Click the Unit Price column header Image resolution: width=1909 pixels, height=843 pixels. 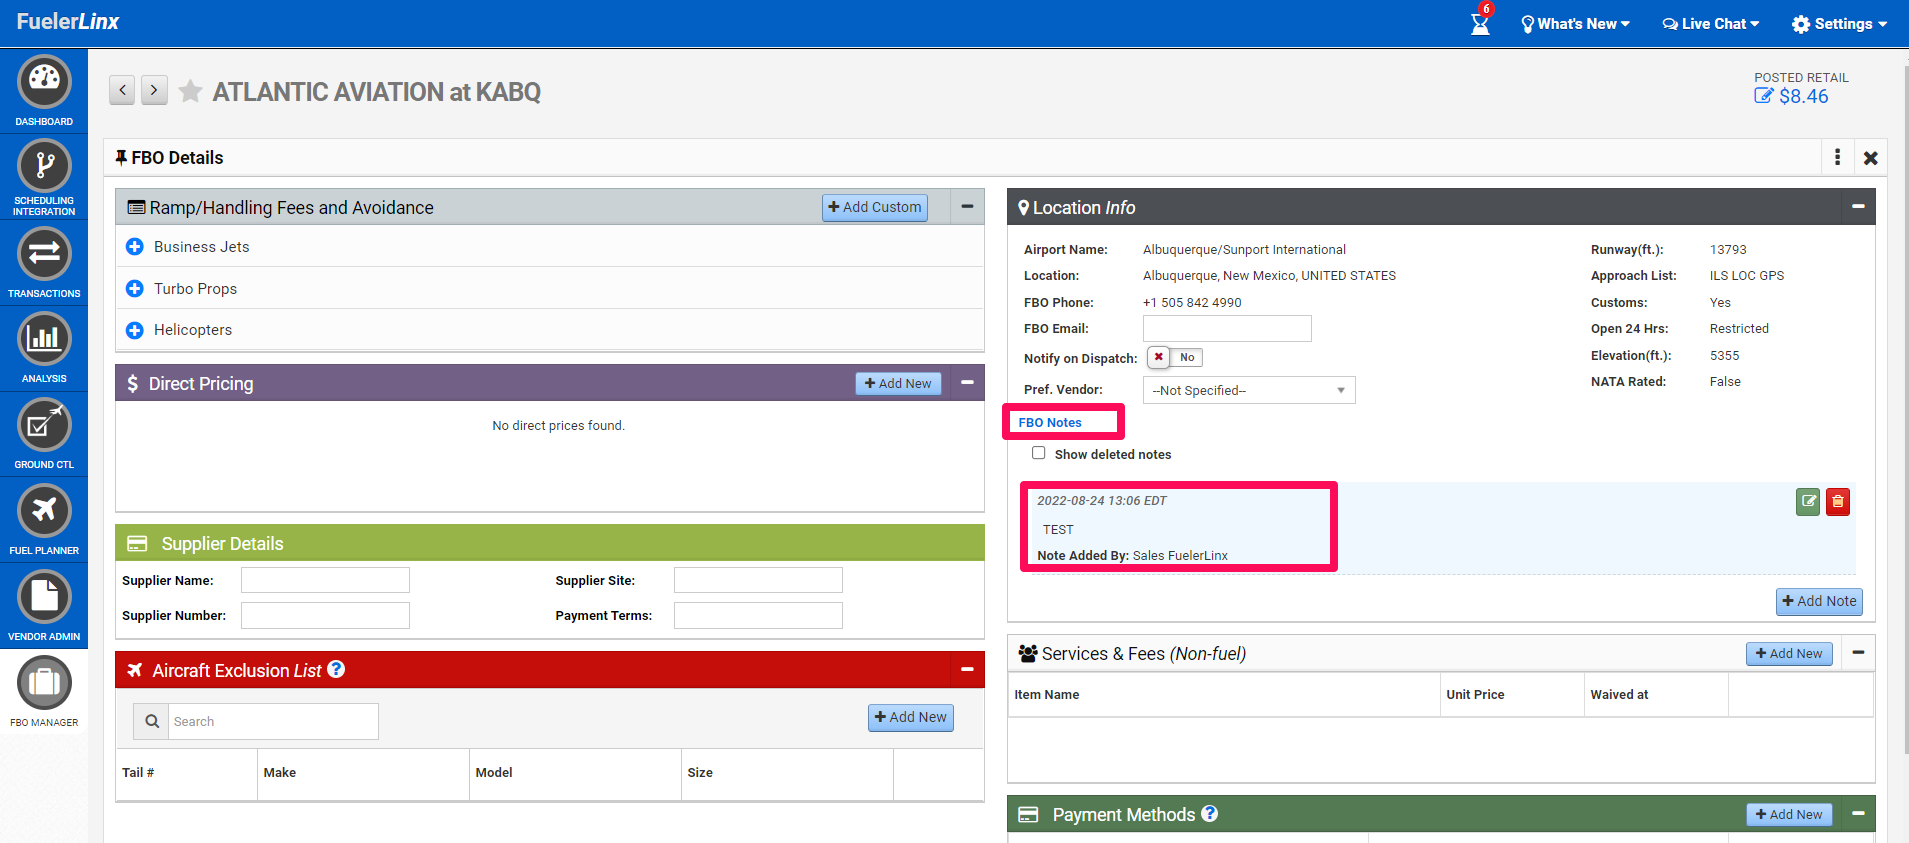click(1475, 694)
